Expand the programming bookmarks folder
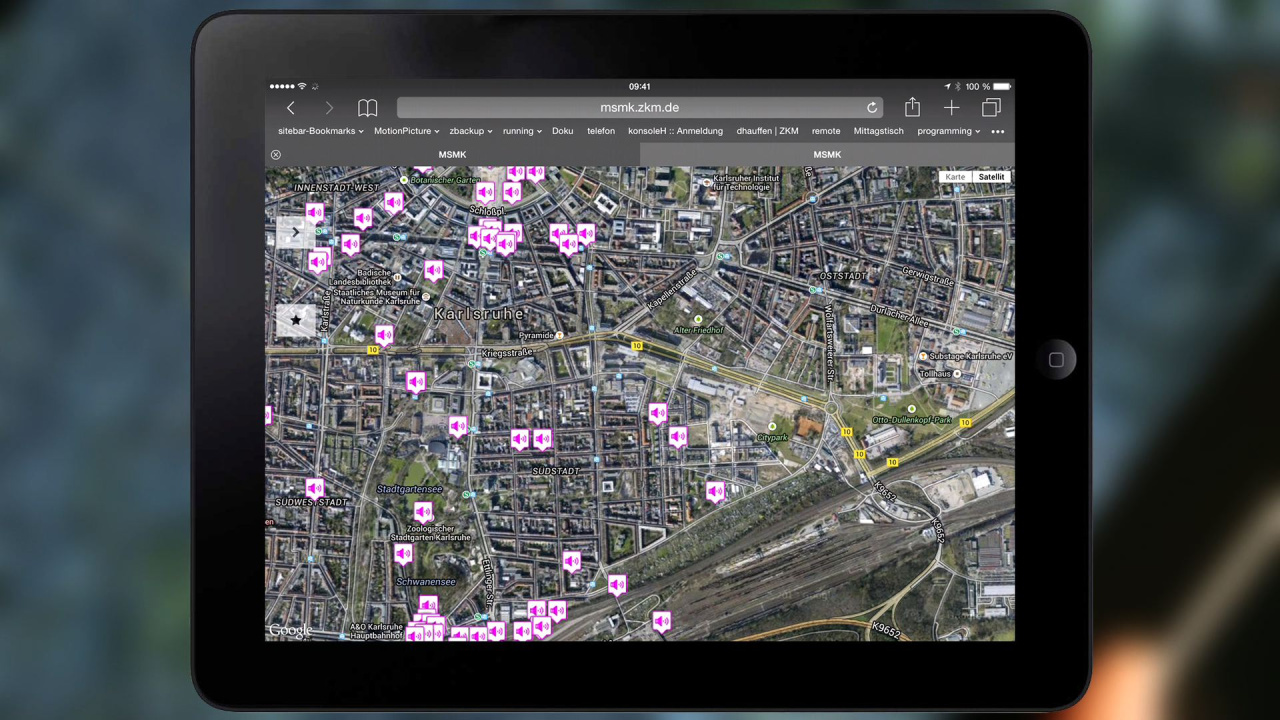This screenshot has height=720, width=1280. 948,131
